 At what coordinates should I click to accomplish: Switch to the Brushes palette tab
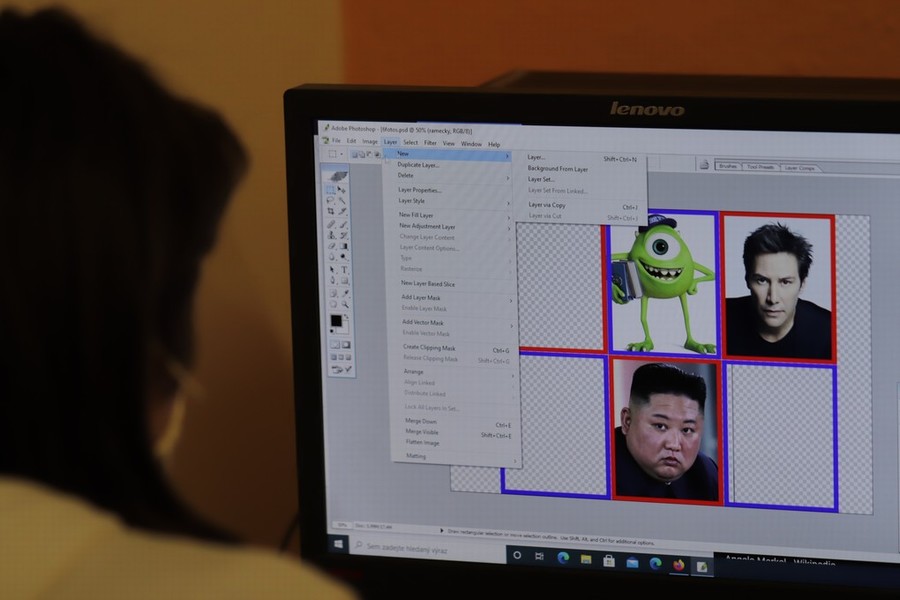728,167
